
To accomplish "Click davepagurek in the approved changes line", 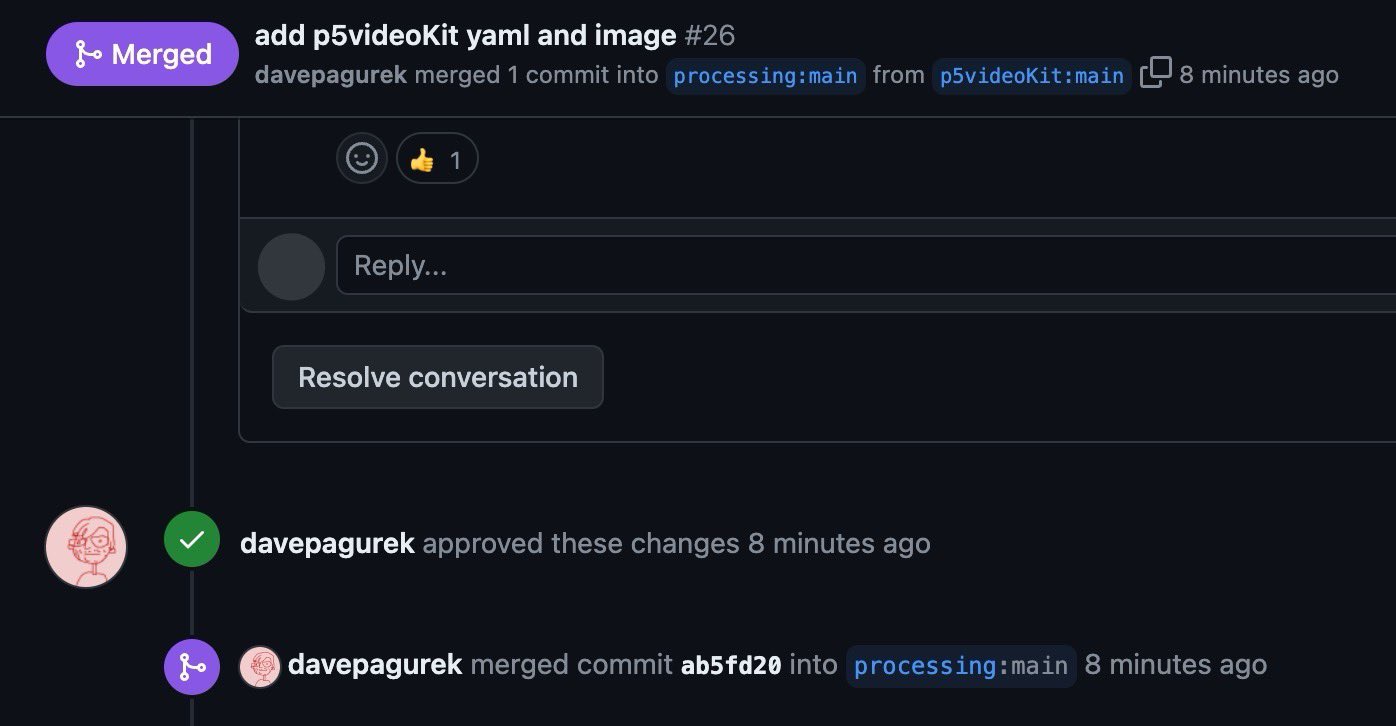I will [x=327, y=543].
